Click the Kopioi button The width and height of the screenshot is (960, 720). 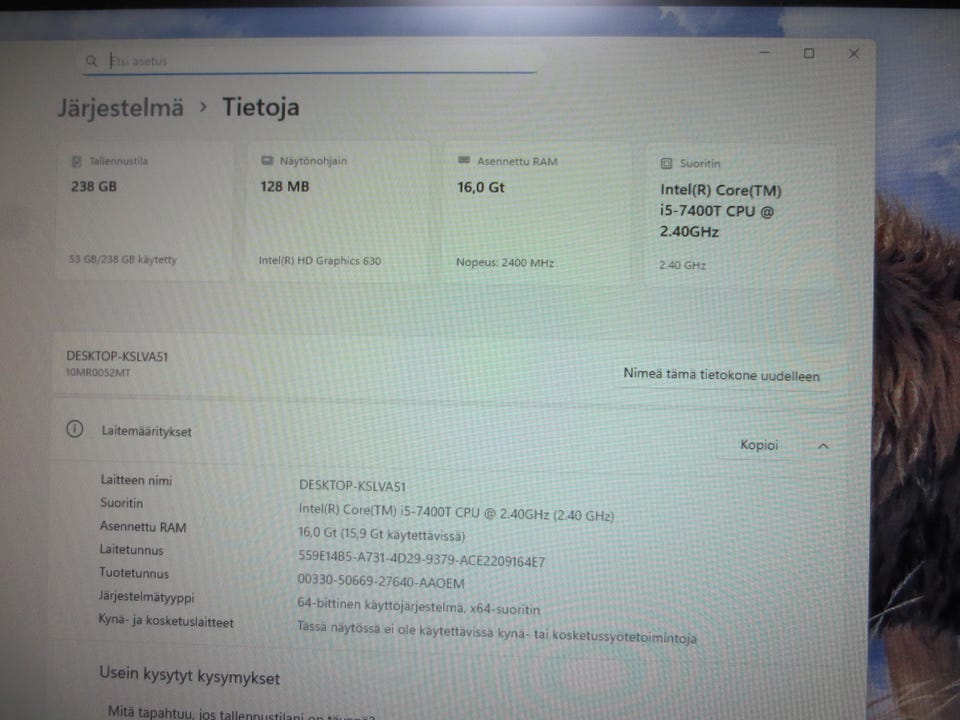[x=759, y=445]
